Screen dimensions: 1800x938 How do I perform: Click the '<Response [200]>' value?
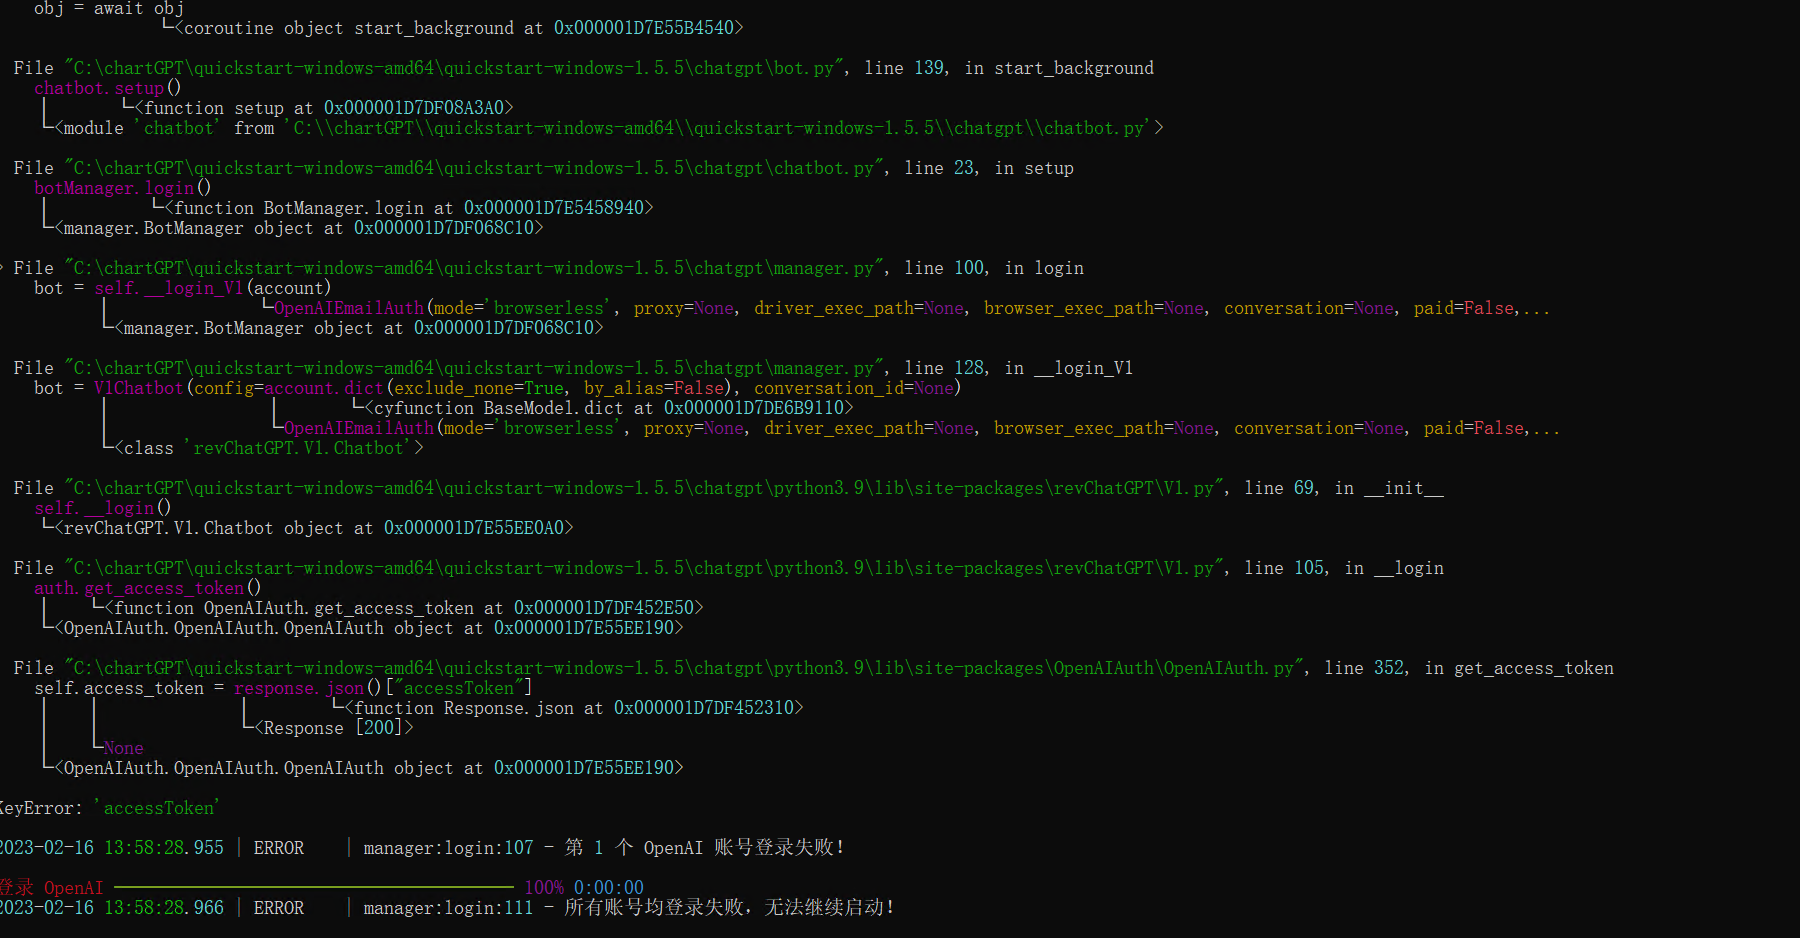point(334,728)
